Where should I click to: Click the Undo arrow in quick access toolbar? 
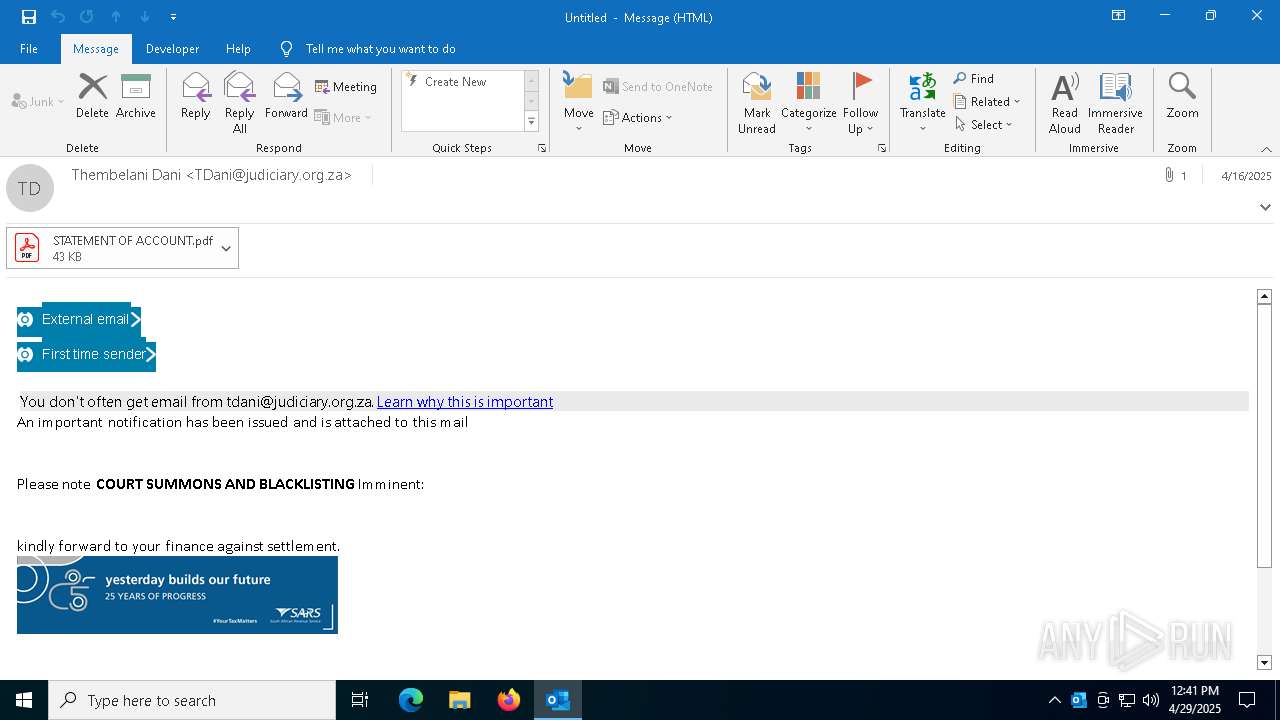[x=58, y=17]
